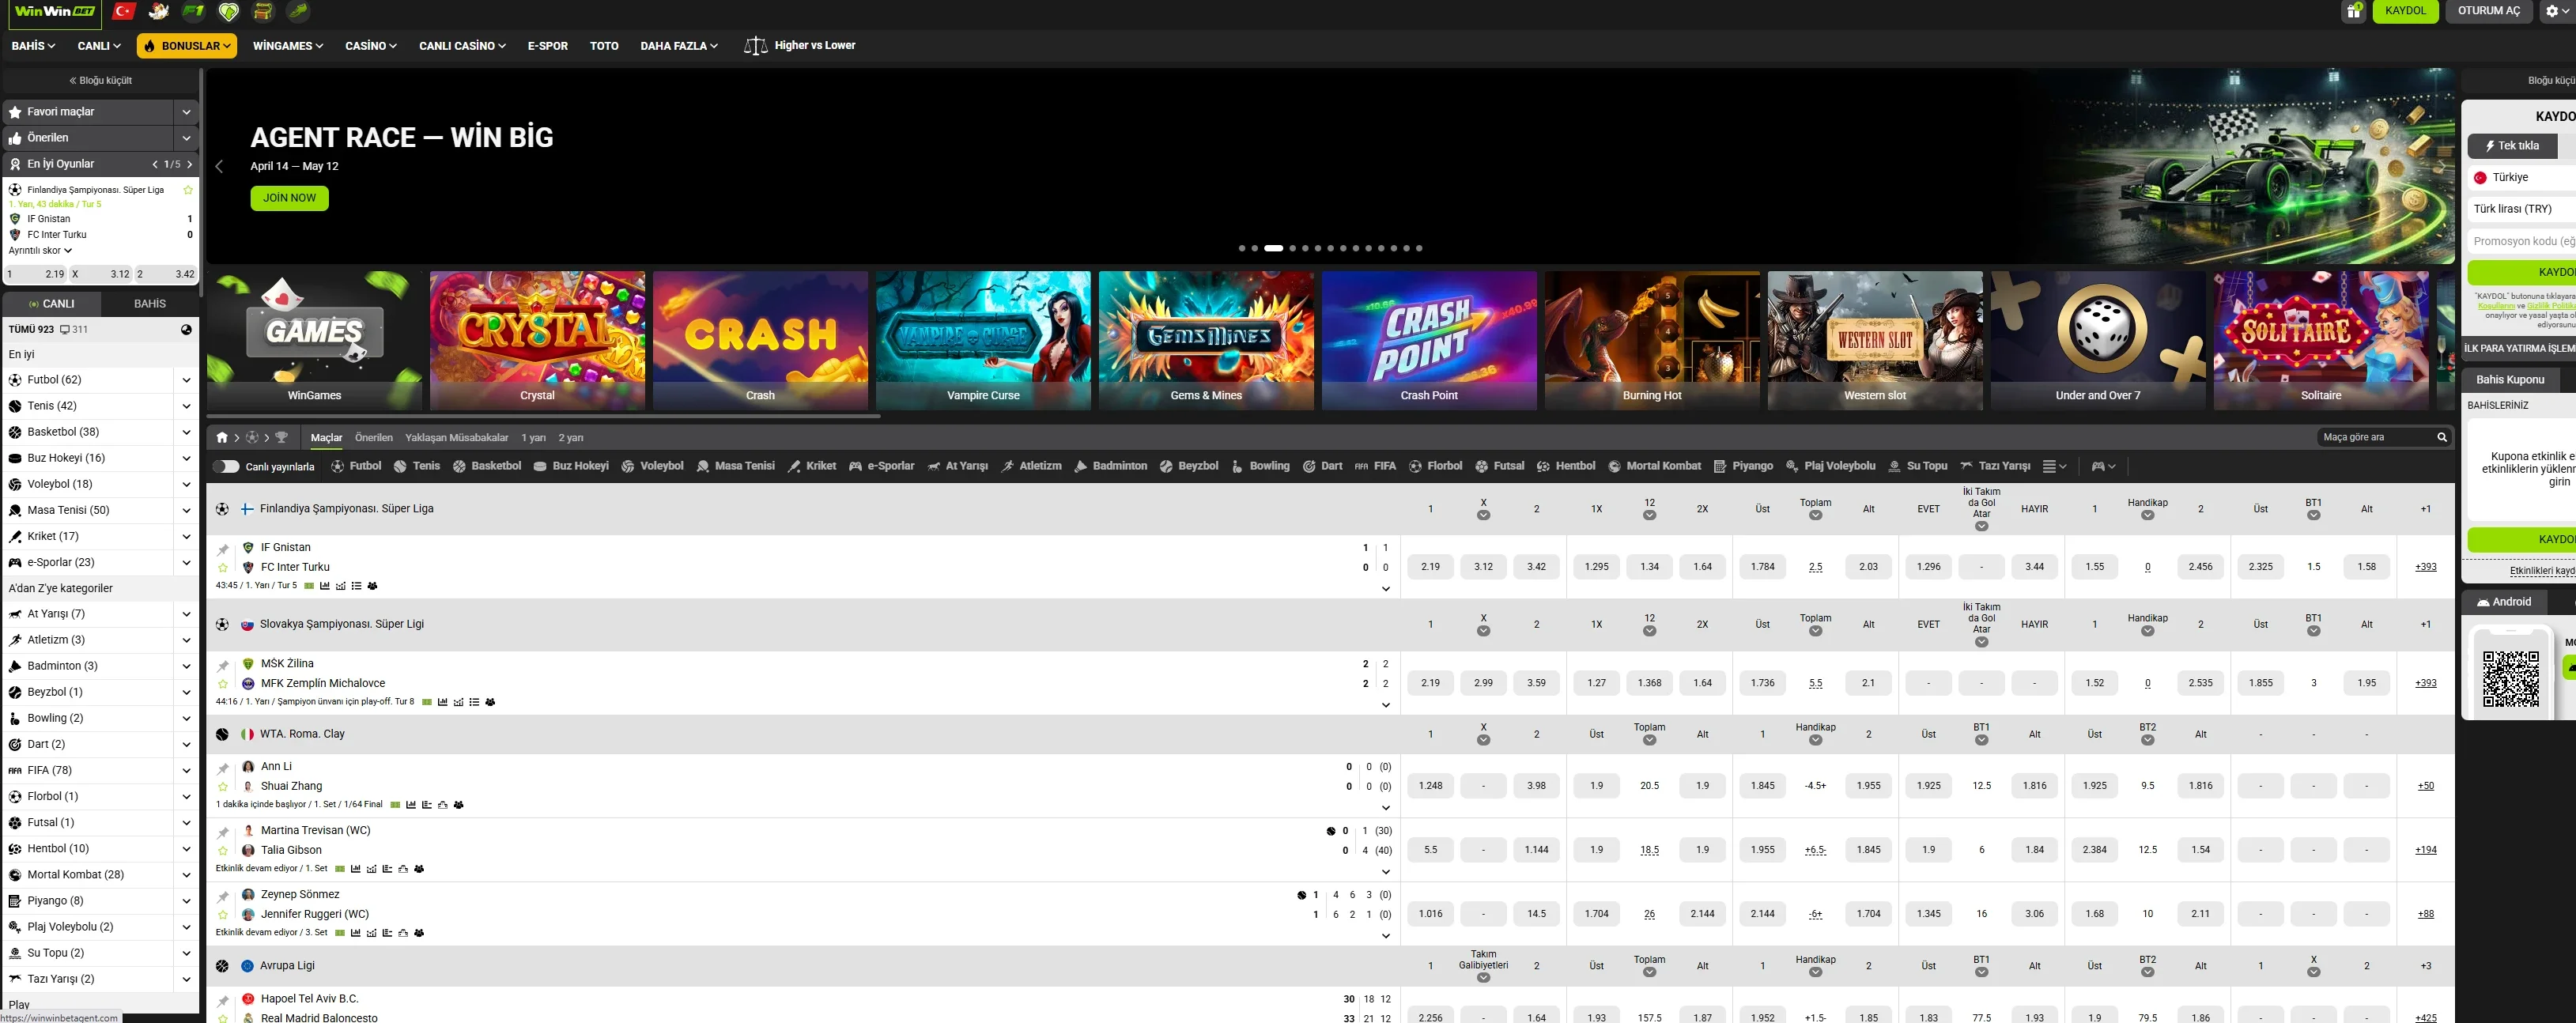The image size is (2576, 1023).
Task: Click the trophy icon in breadcrumb
Action: tap(281, 438)
